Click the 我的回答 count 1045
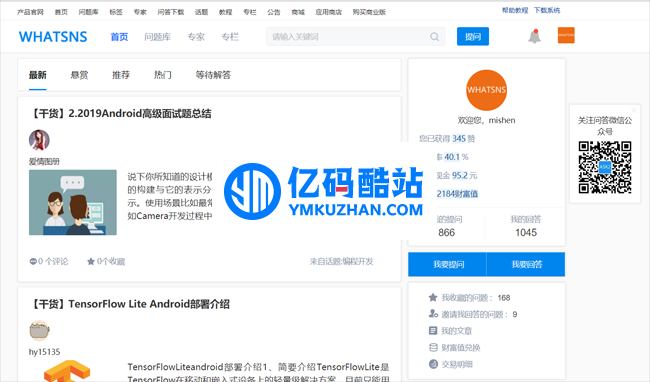Image resolution: width=650 pixels, height=382 pixels. pyautogui.click(x=526, y=232)
